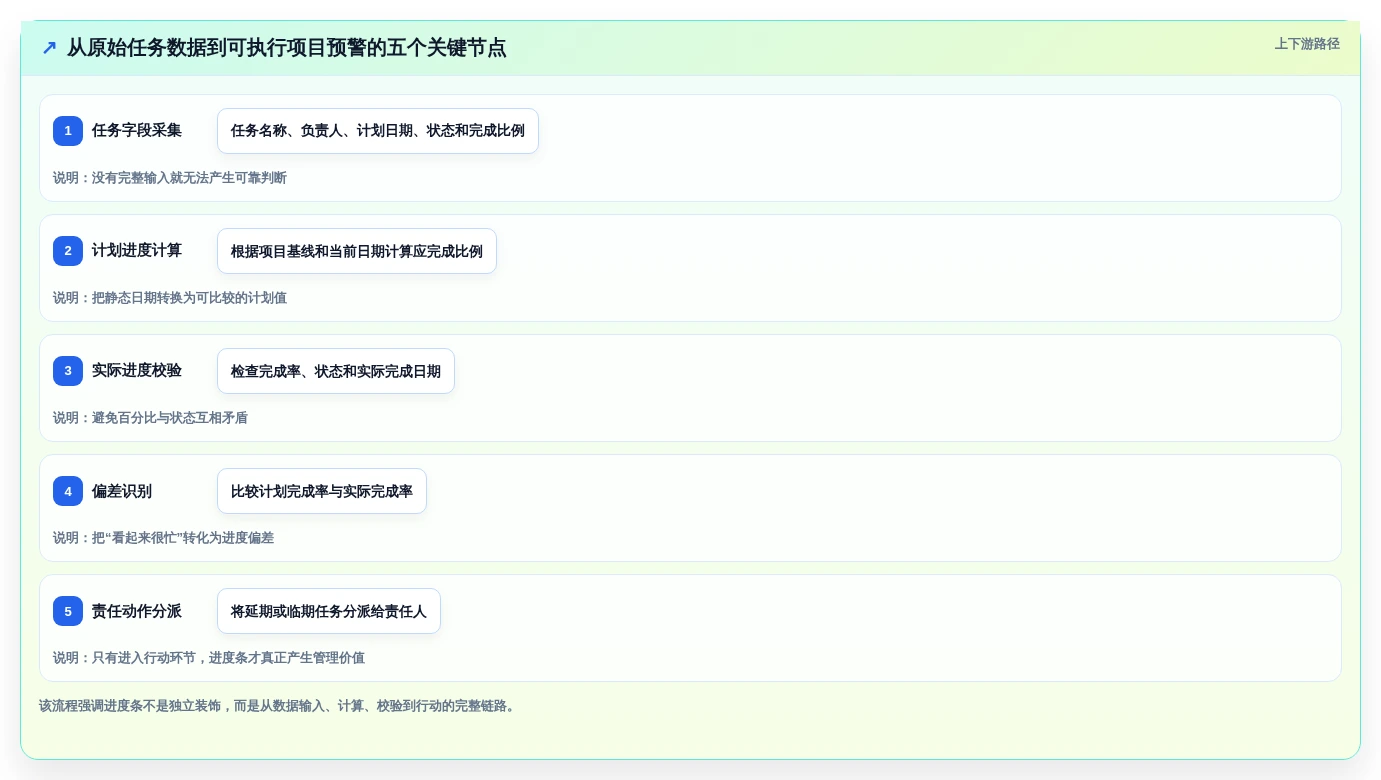Click the 检查完成率、状态和实际完成日期 box

click(x=336, y=371)
